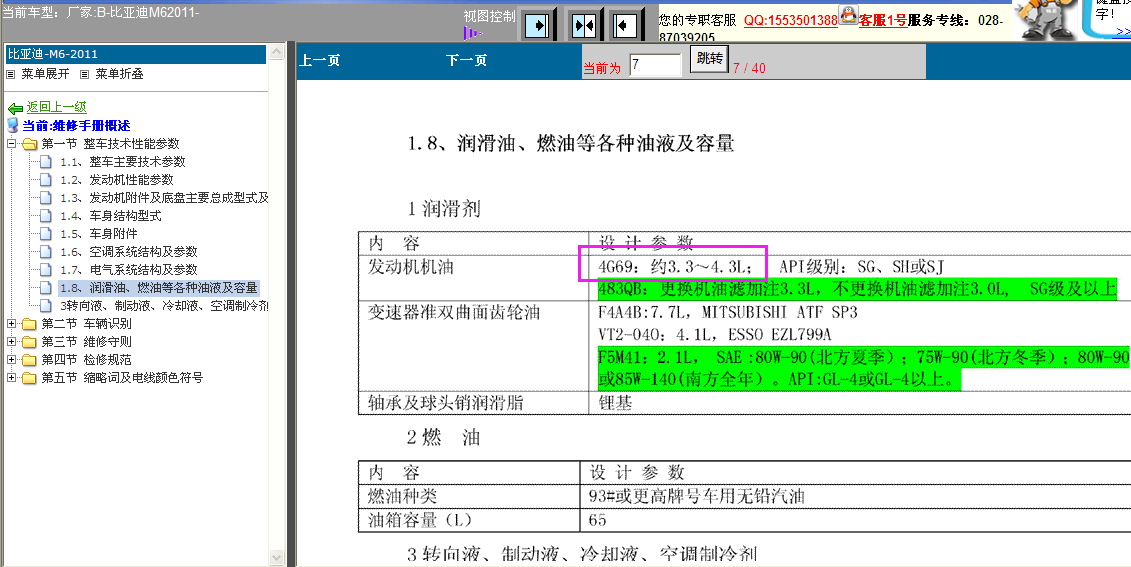The height and width of the screenshot is (567, 1131).
Task: Click the 当前:维修手册概述 label
Action: coord(76,126)
